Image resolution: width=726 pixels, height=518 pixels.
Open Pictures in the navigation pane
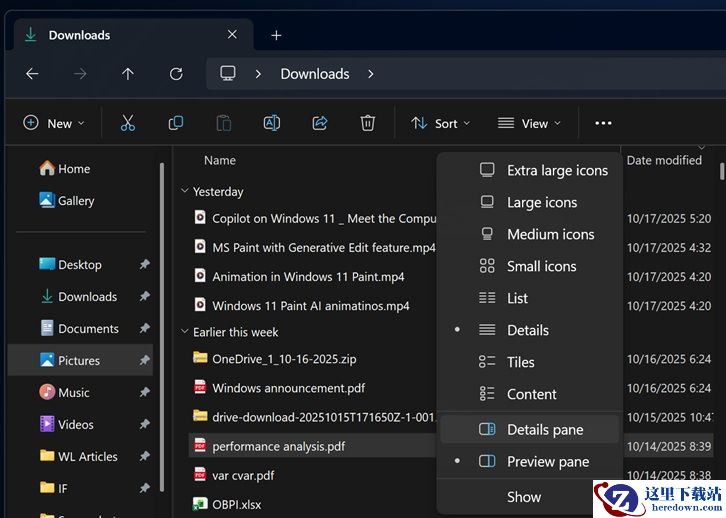point(79,361)
